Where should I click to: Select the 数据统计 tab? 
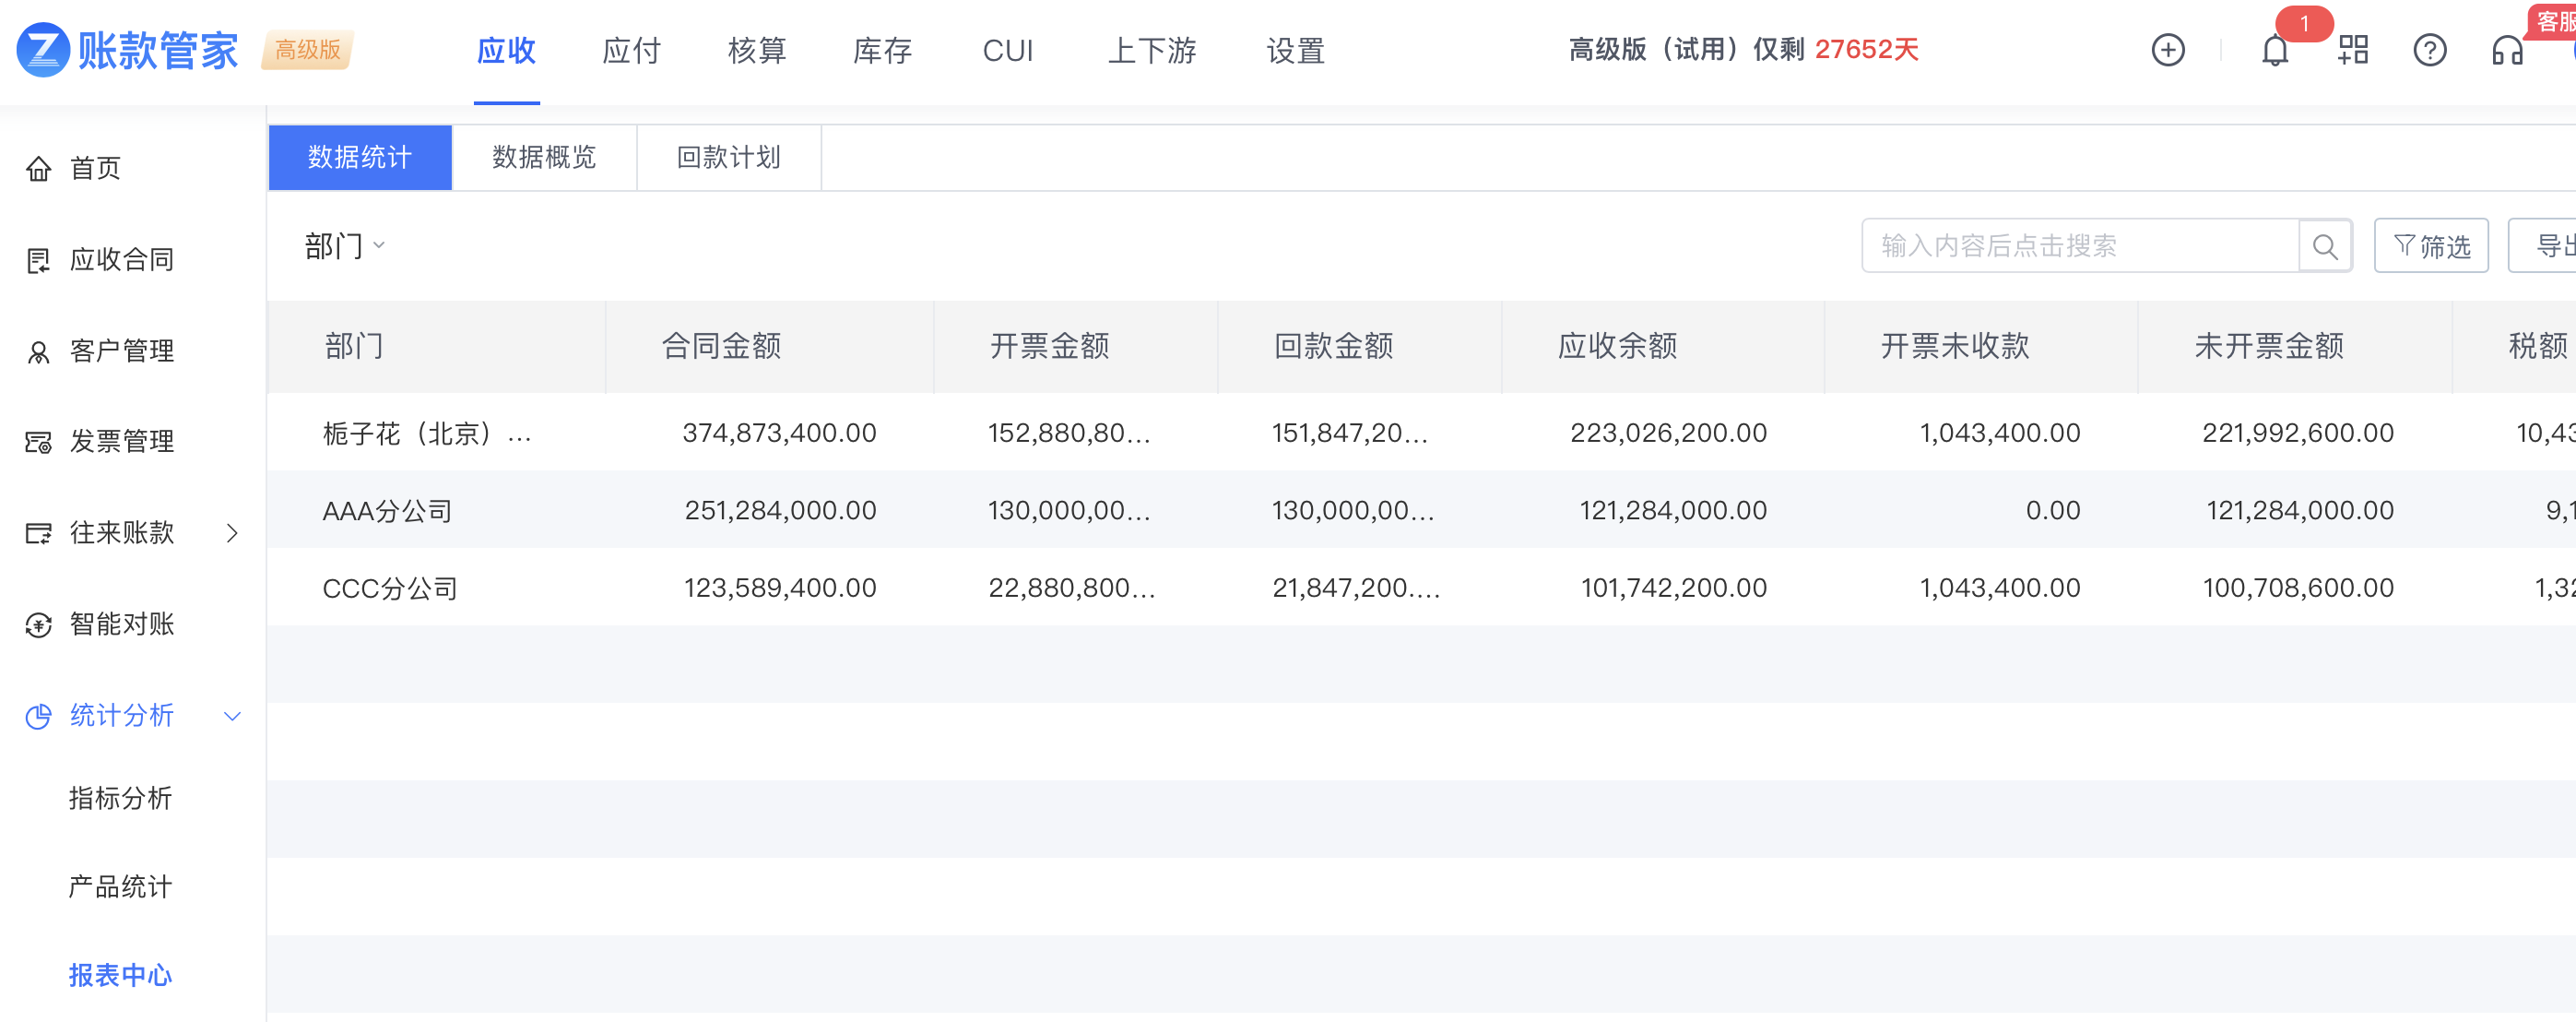pos(360,157)
